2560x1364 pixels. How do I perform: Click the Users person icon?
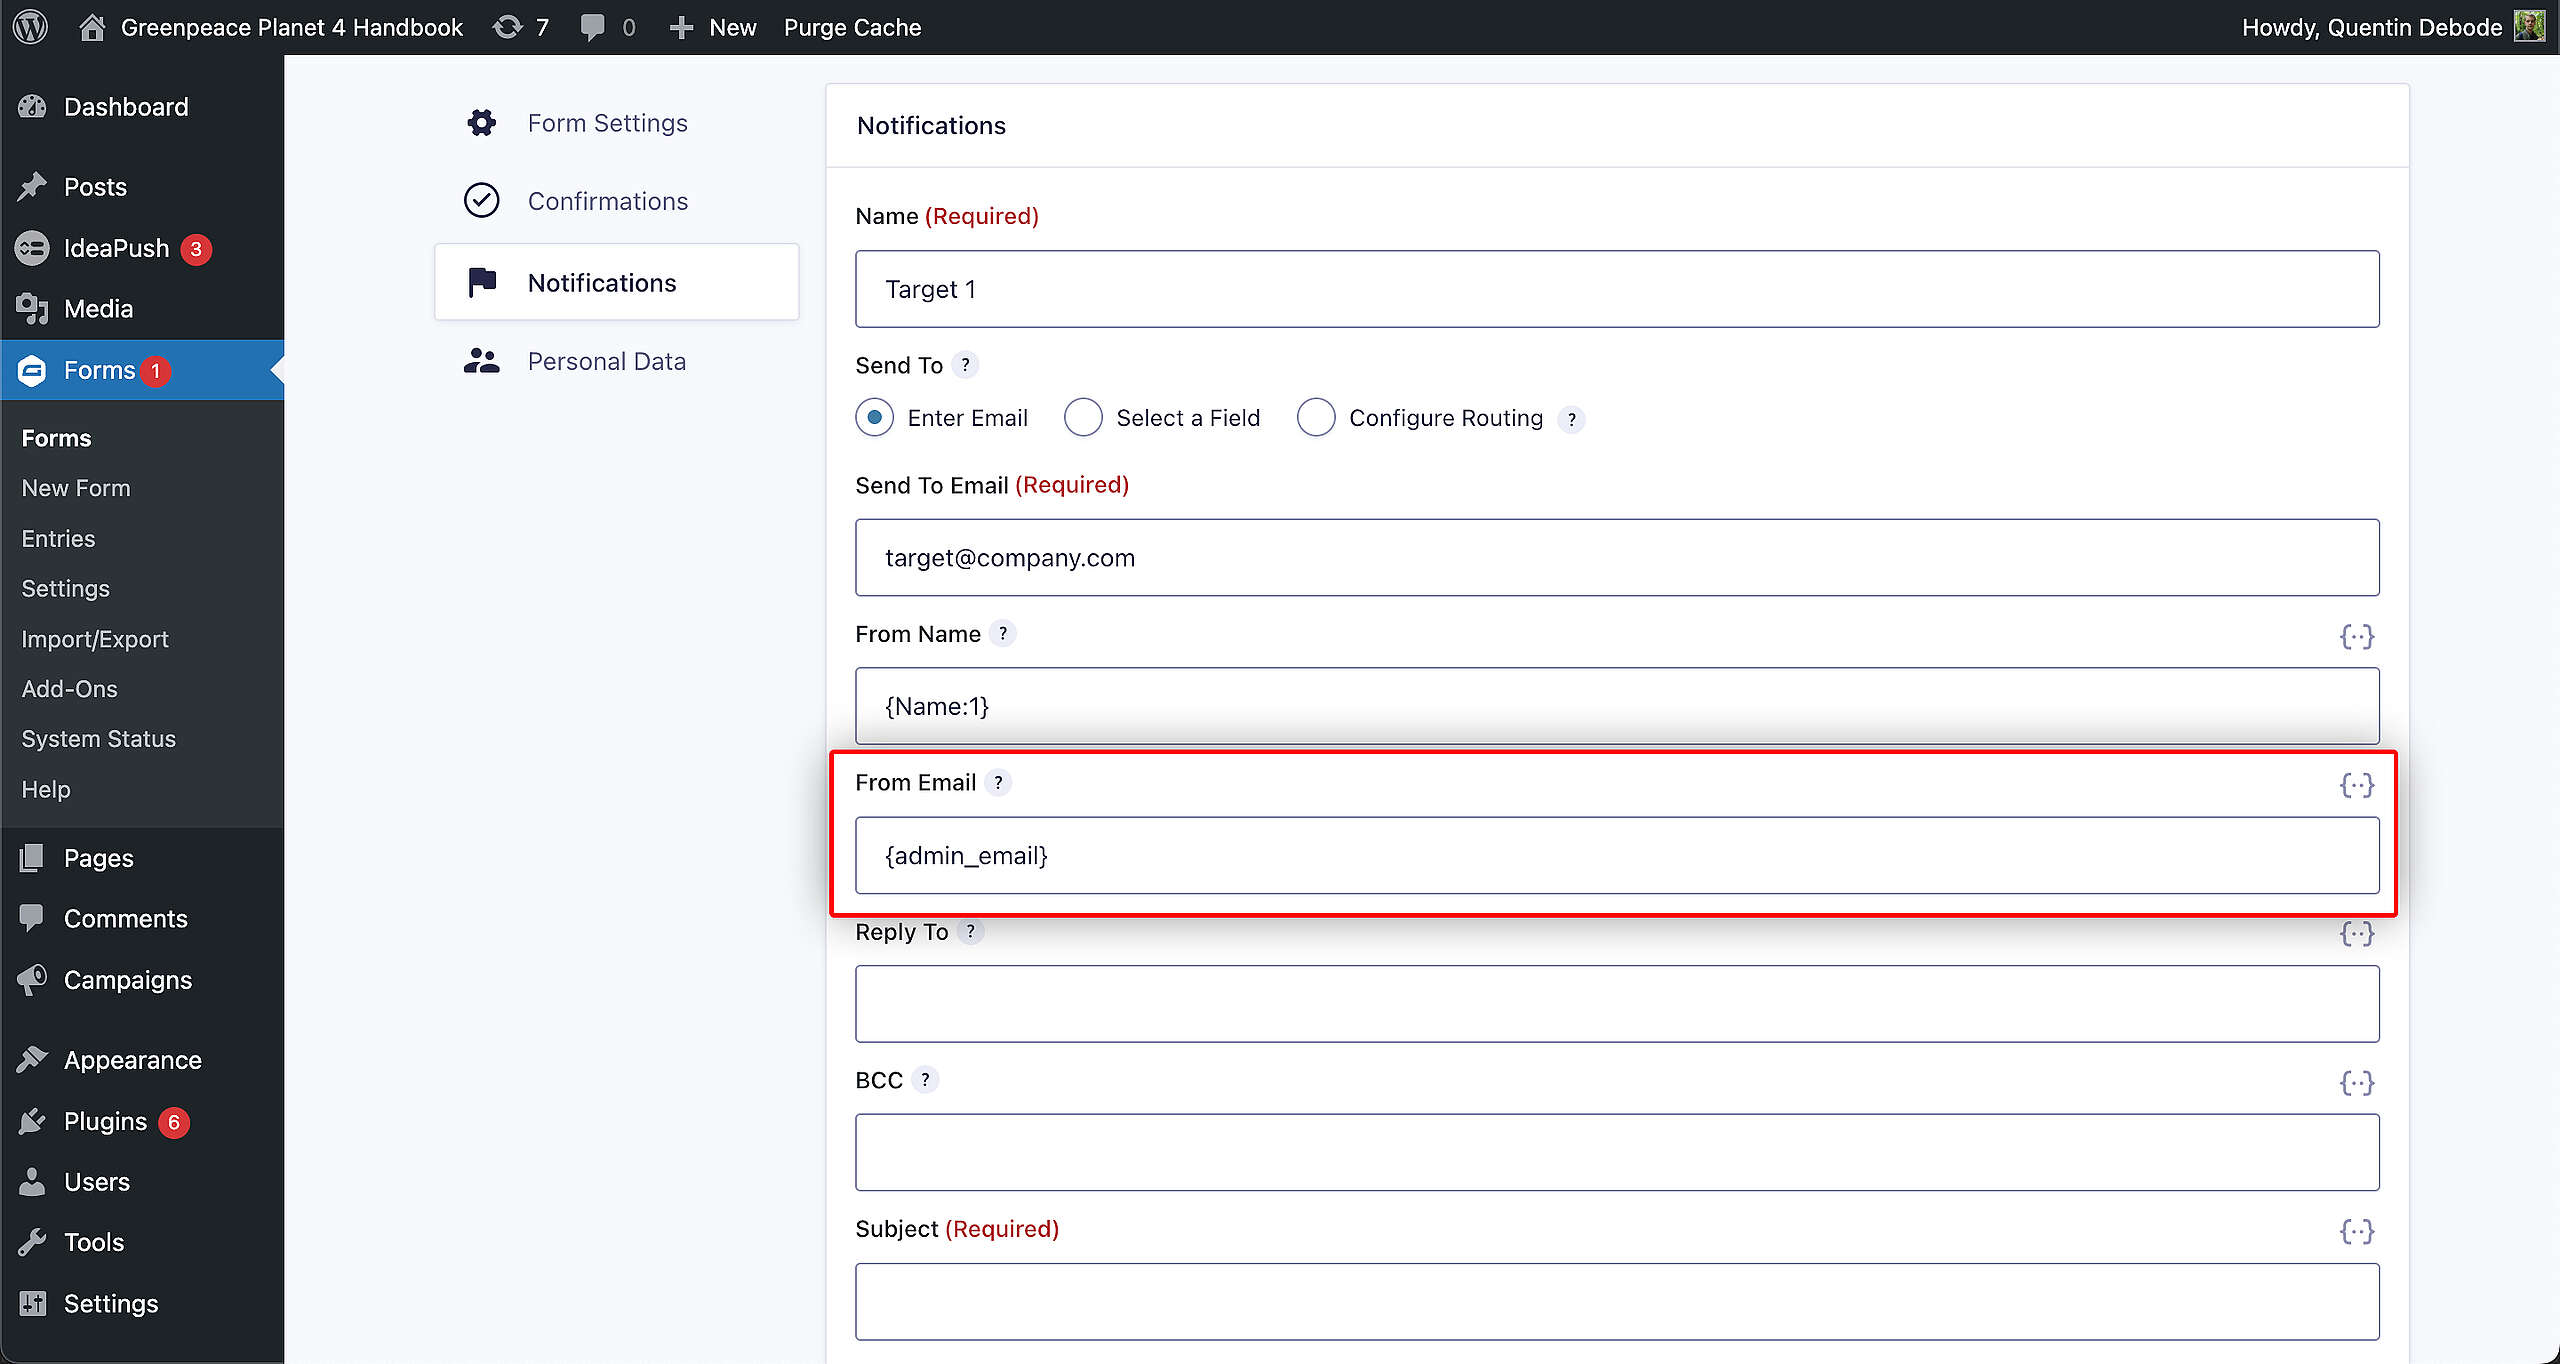point(32,1182)
